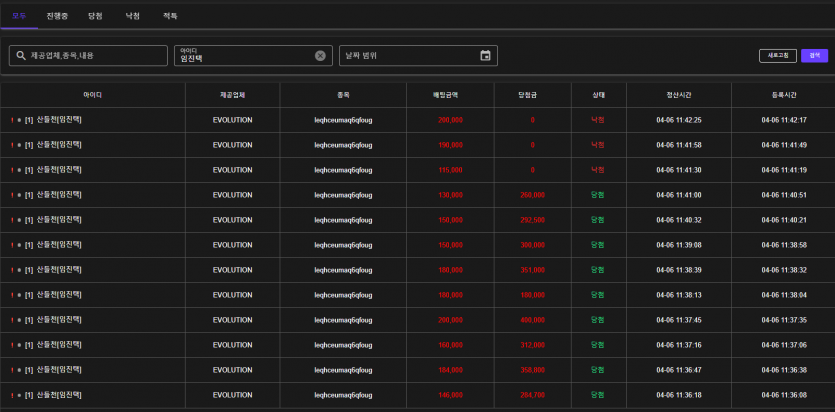Click the red exclamation icon in the 11:37:16 row

click(x=12, y=345)
